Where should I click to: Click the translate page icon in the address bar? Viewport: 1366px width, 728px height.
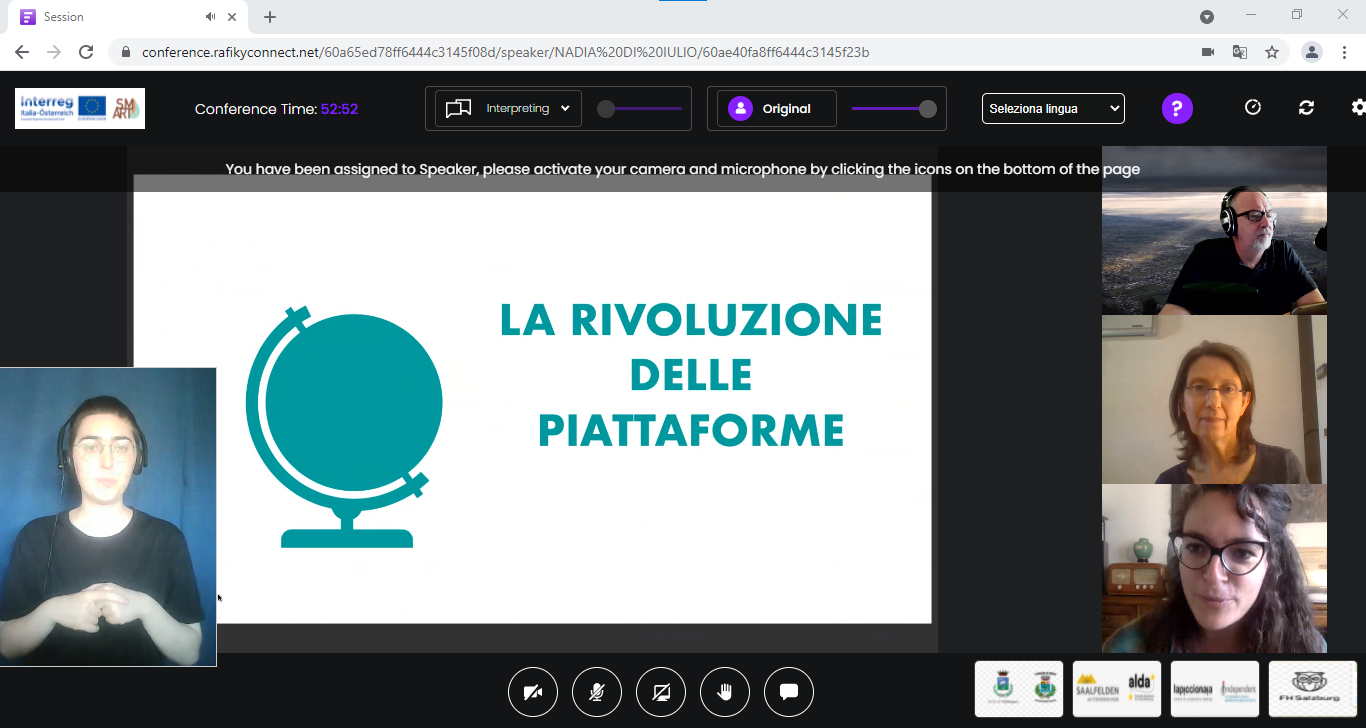[x=1240, y=52]
